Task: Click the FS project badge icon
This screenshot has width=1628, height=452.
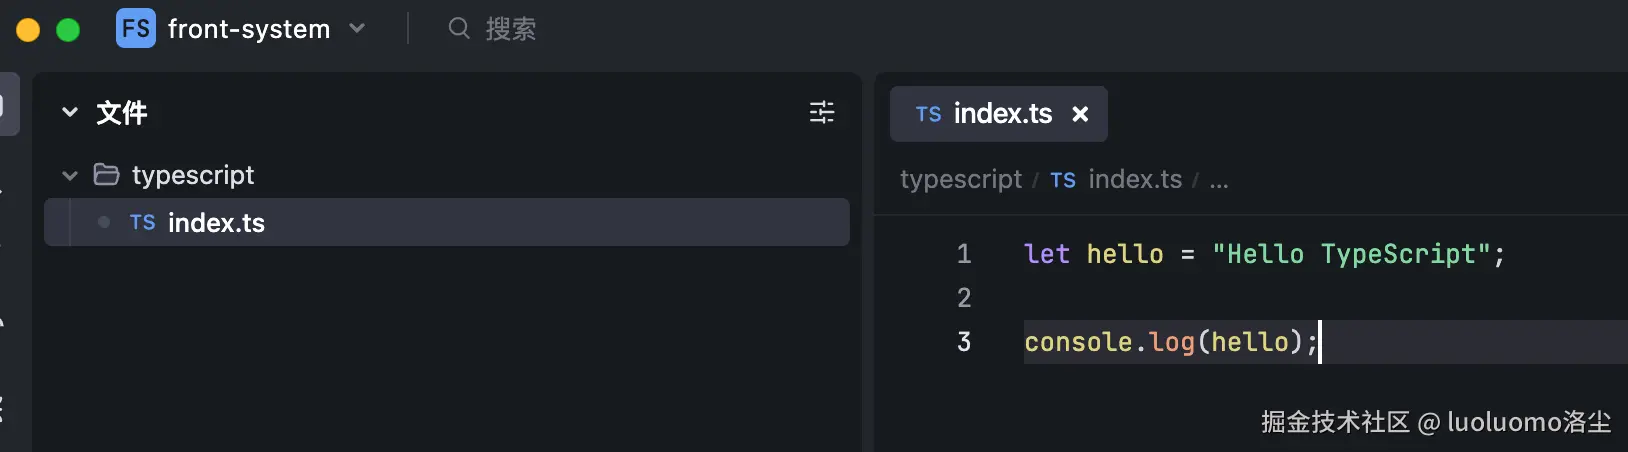Action: click(x=136, y=29)
